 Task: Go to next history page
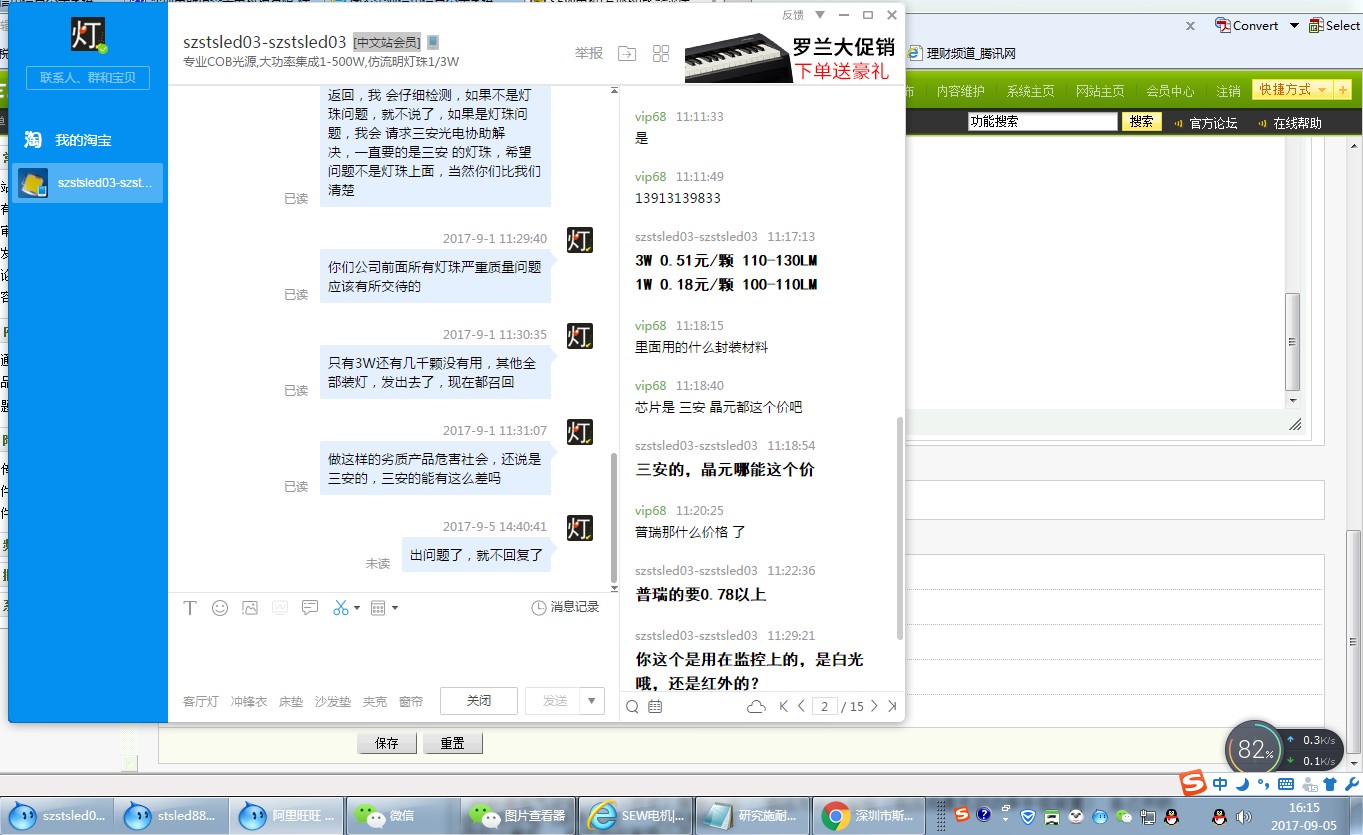pyautogui.click(x=874, y=706)
